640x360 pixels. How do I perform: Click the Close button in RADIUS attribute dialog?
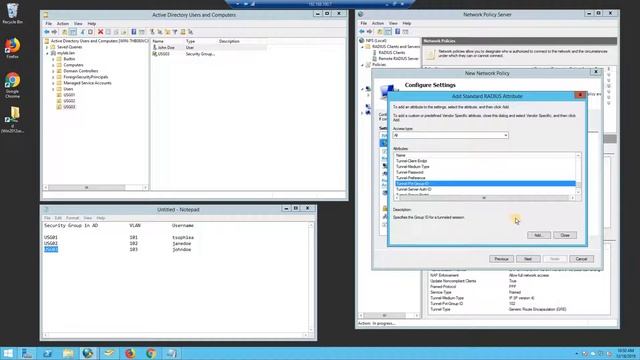(565, 235)
